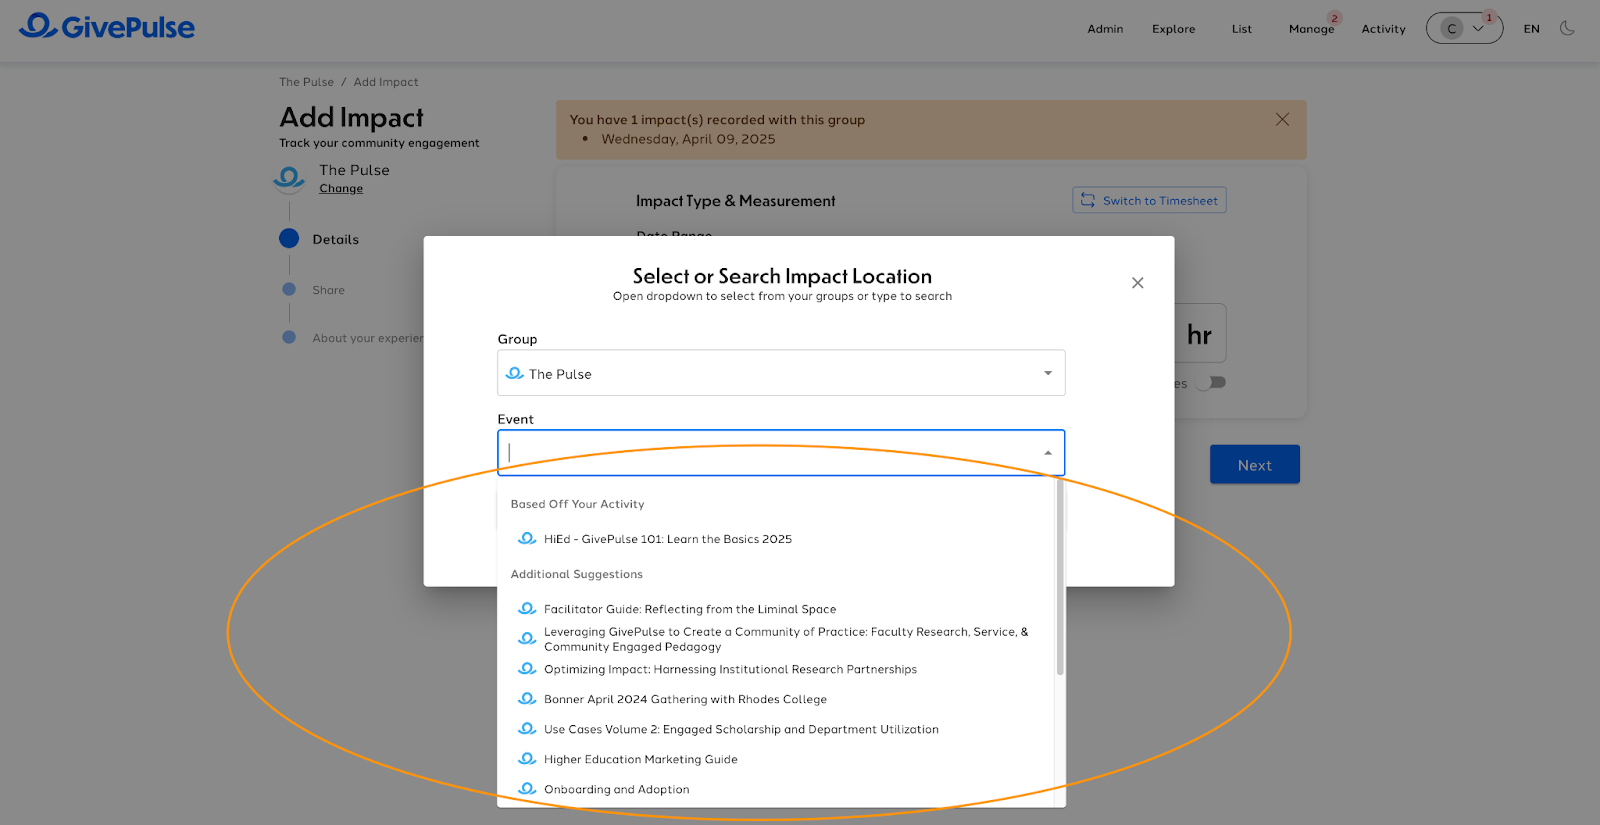Click icon beside Bonner April 2024 Gathering
The height and width of the screenshot is (825, 1600).
coord(527,698)
